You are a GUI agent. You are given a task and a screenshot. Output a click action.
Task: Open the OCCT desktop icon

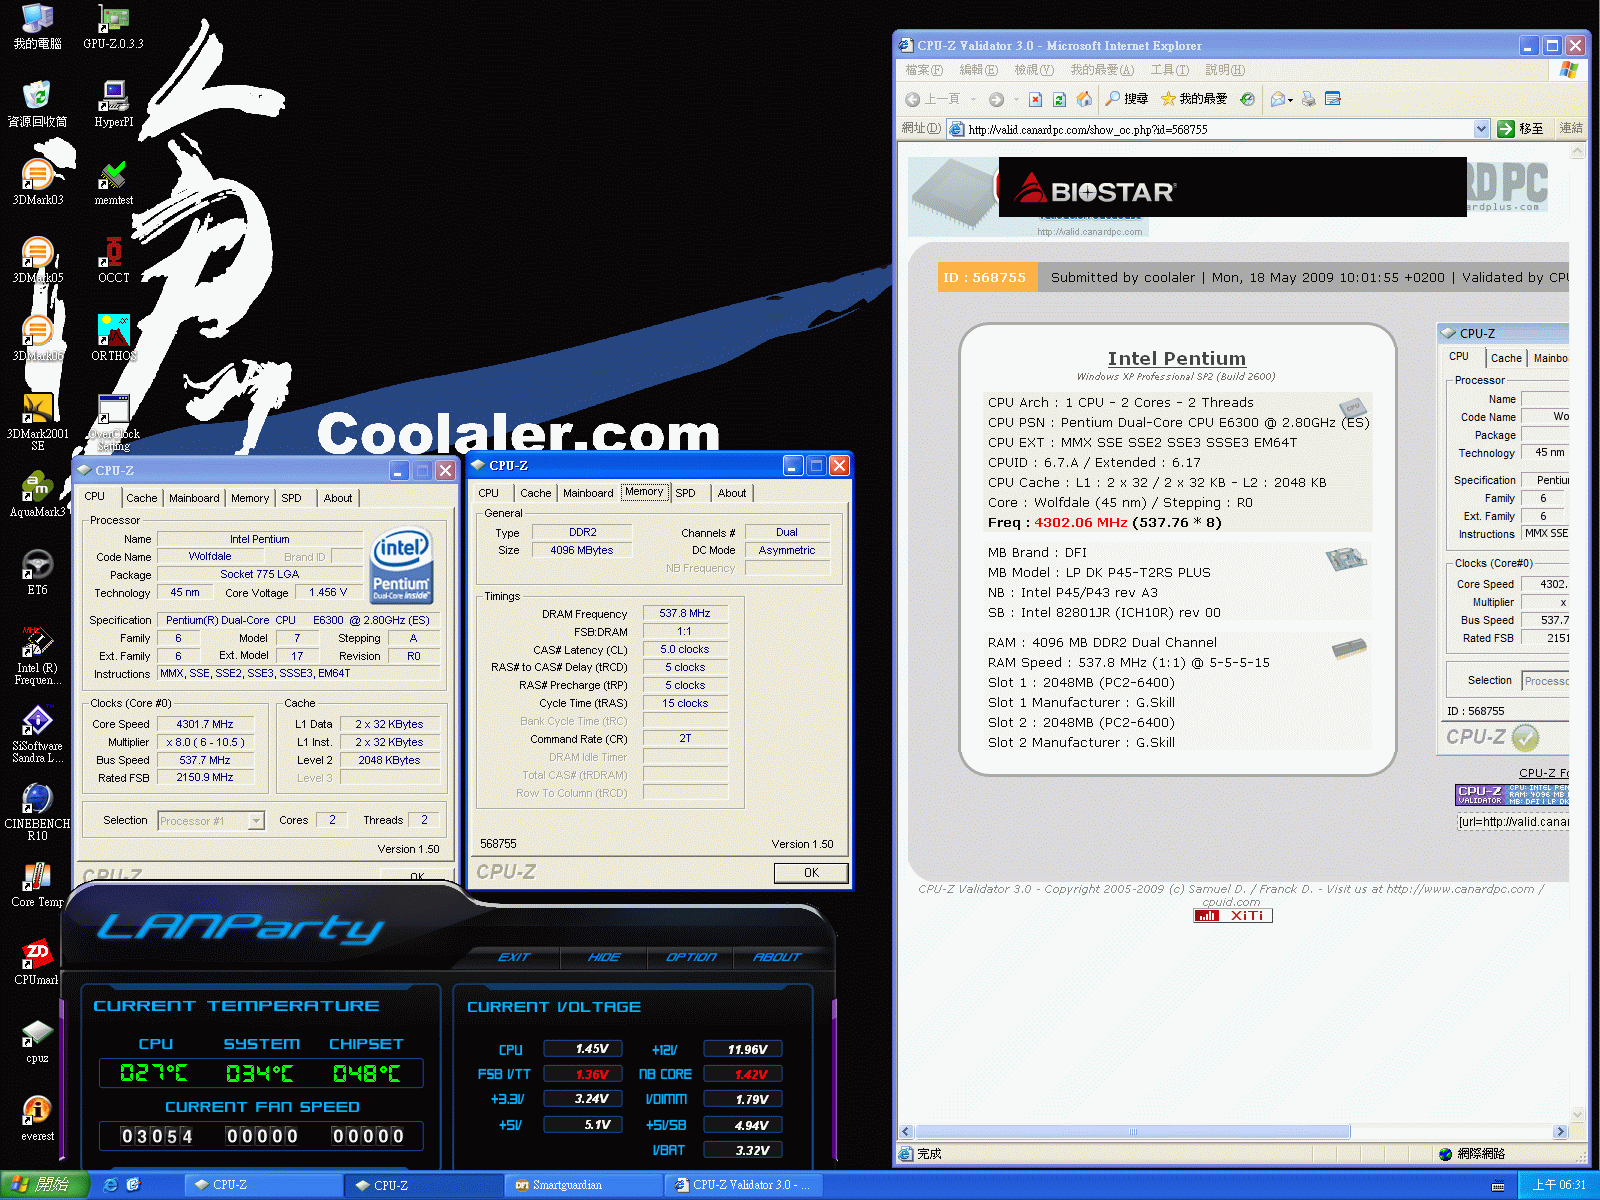coord(113,260)
